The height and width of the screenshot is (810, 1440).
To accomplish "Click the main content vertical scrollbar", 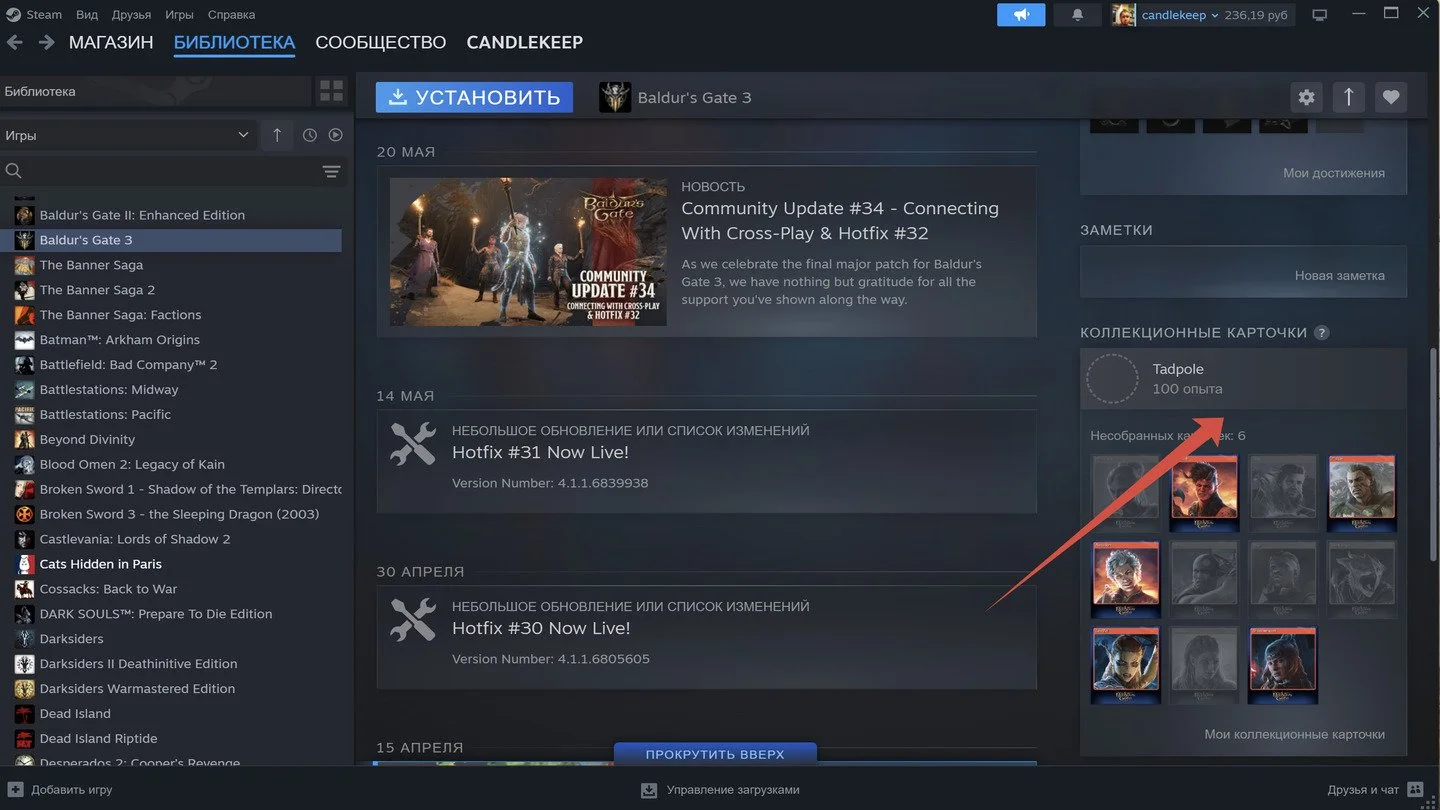I will (1435, 455).
